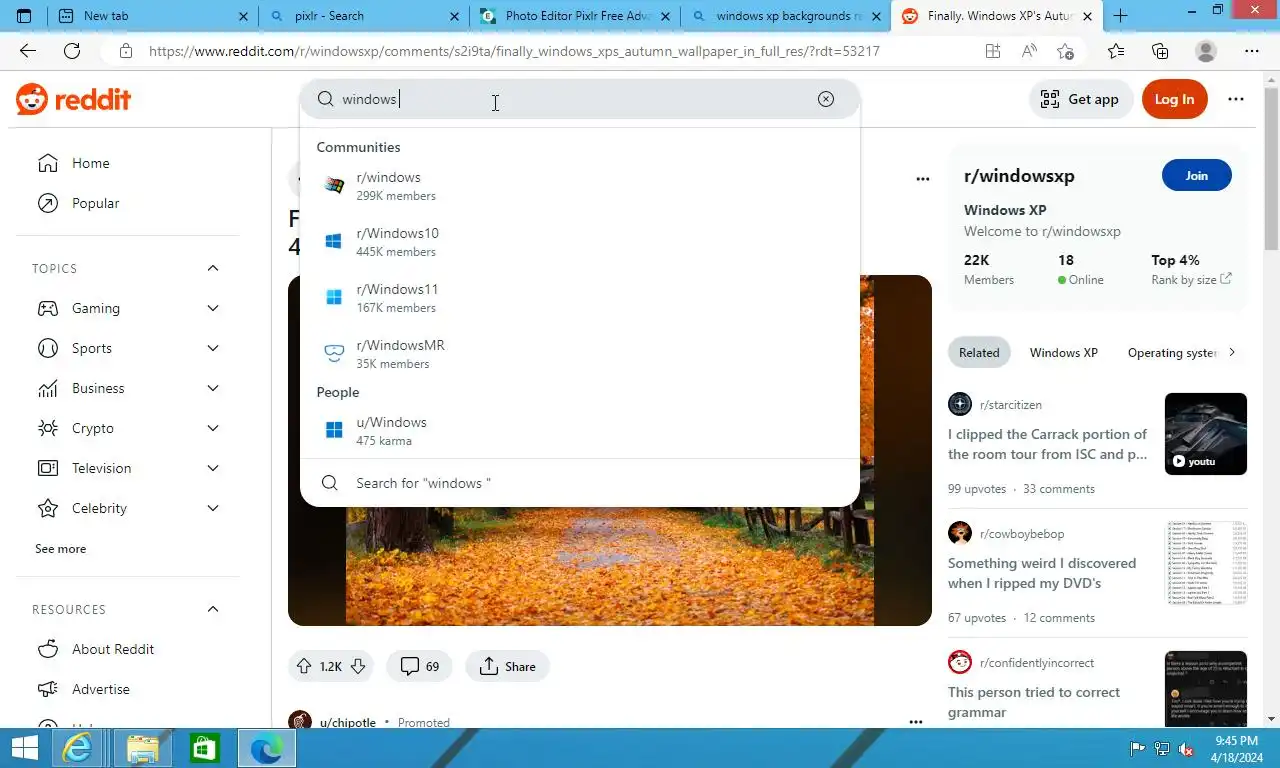The width and height of the screenshot is (1280, 768).
Task: Launch Internet Explorer from taskbar
Action: point(78,748)
